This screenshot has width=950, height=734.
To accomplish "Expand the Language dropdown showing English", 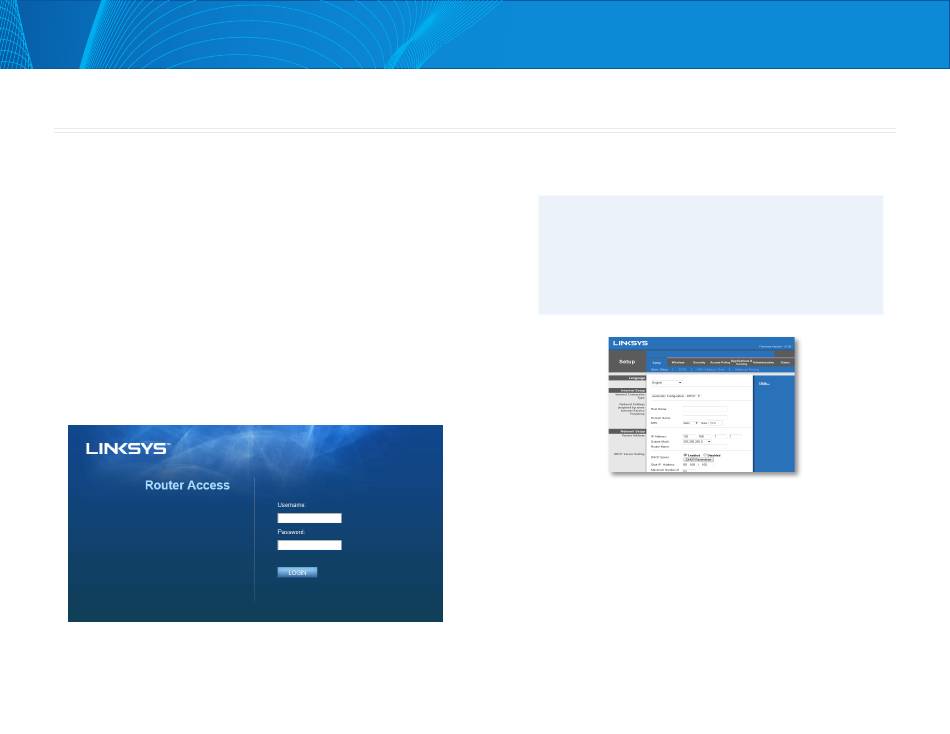I will tap(666, 382).
